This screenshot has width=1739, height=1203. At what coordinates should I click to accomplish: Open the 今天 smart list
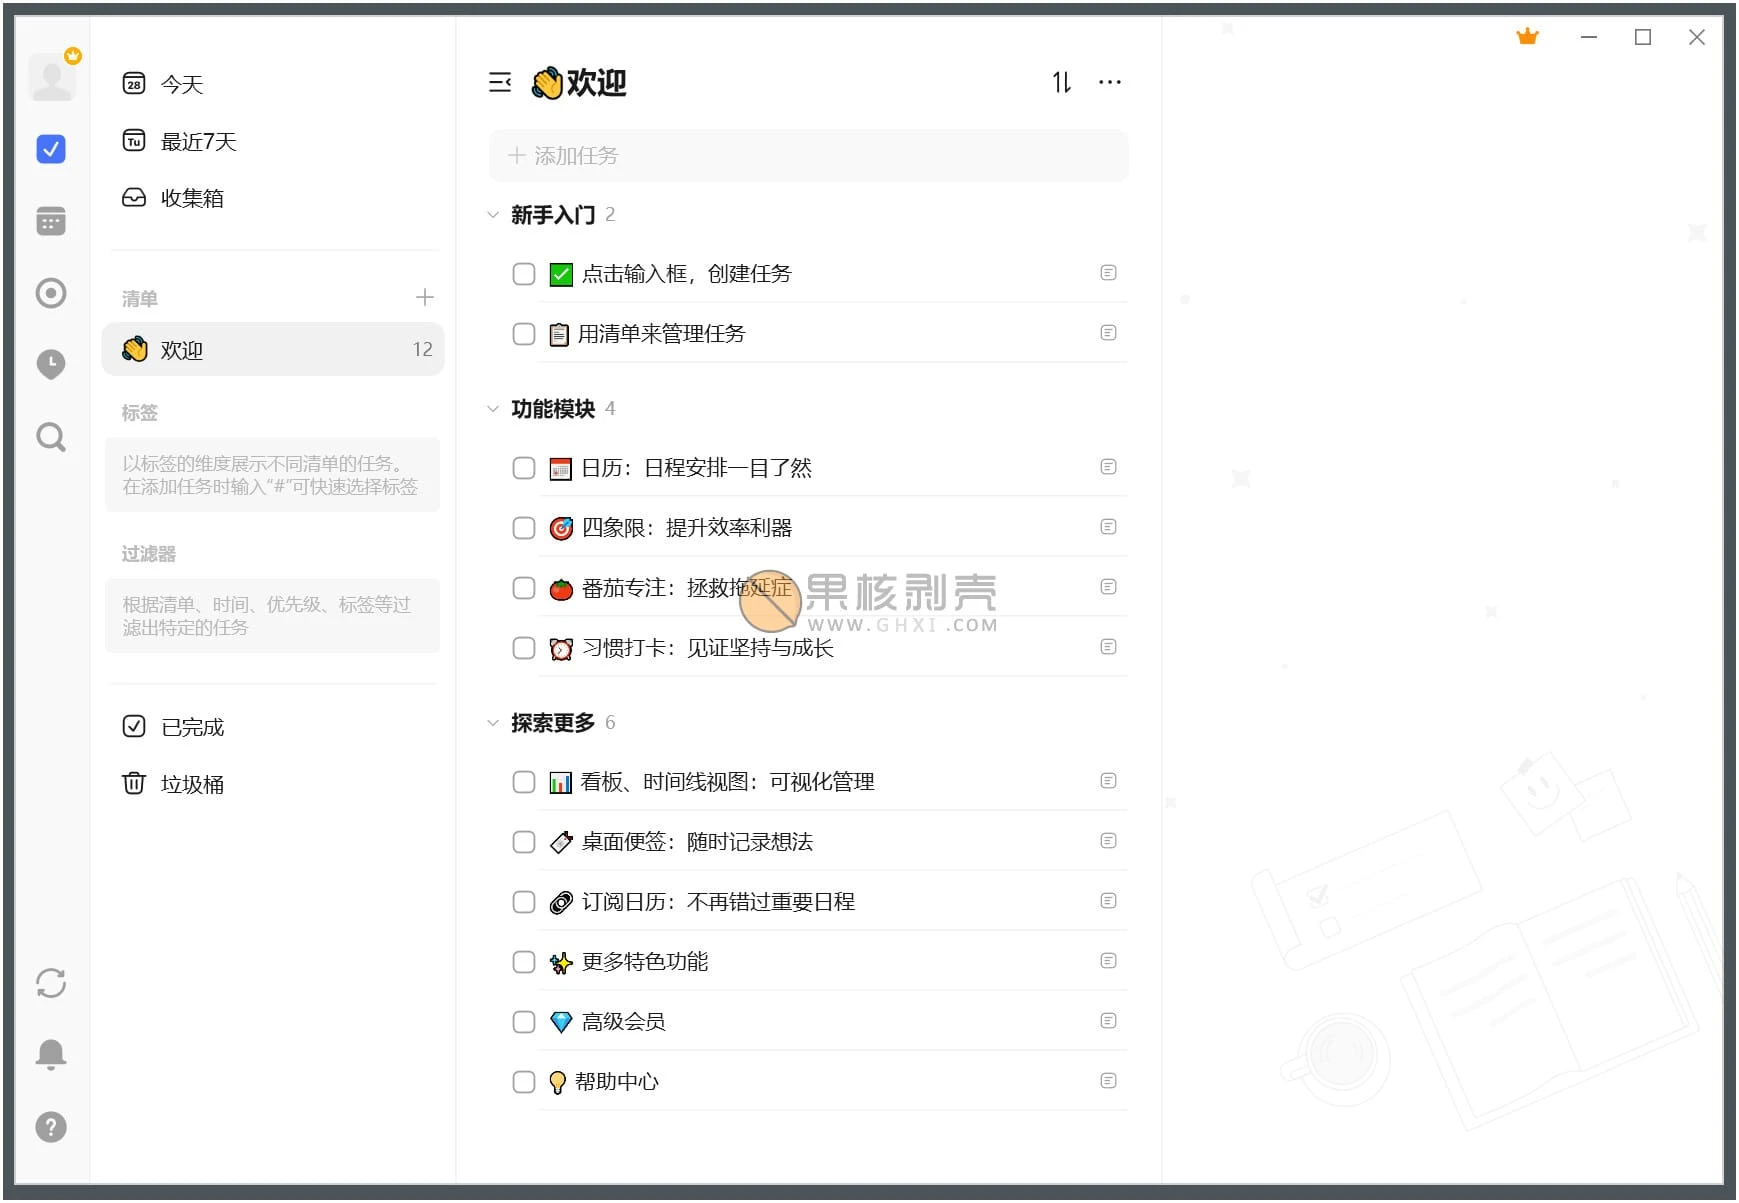point(272,84)
